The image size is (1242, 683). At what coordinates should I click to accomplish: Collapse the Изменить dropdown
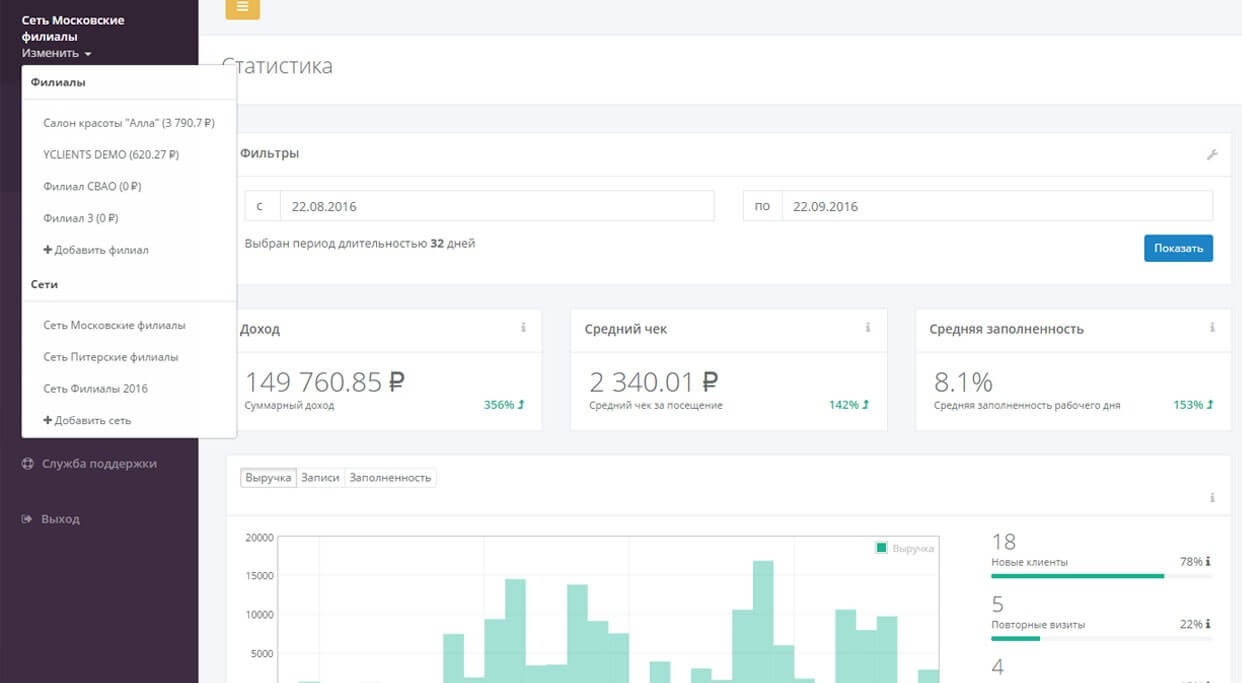(x=57, y=53)
